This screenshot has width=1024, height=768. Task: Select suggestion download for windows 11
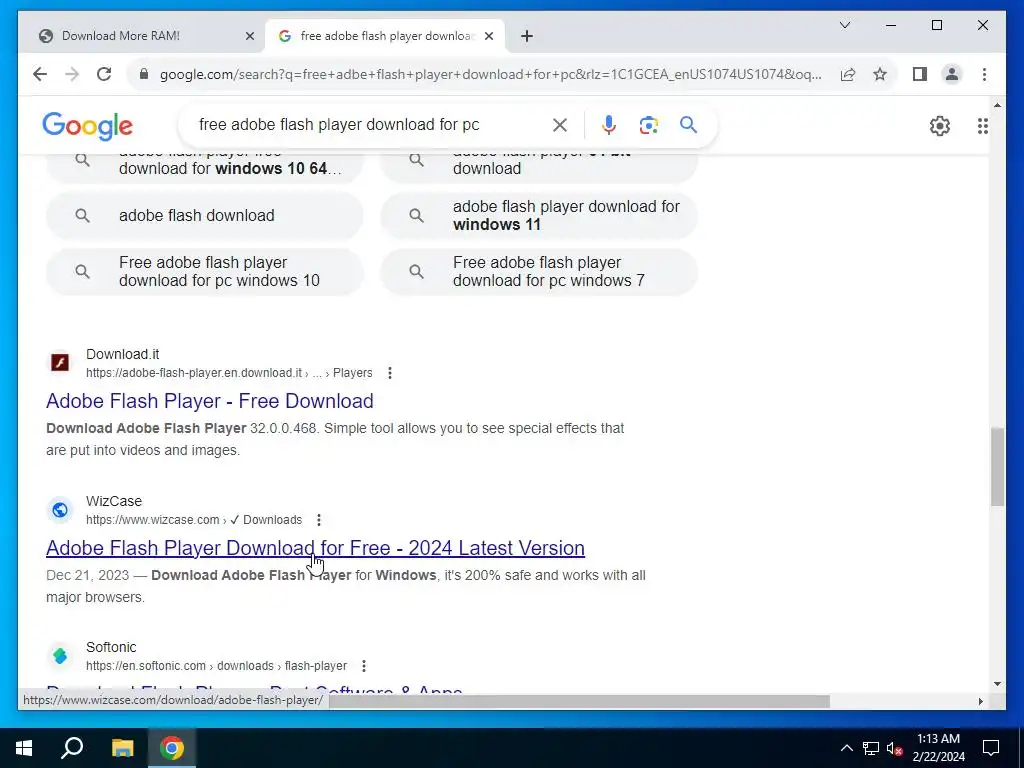coord(539,216)
